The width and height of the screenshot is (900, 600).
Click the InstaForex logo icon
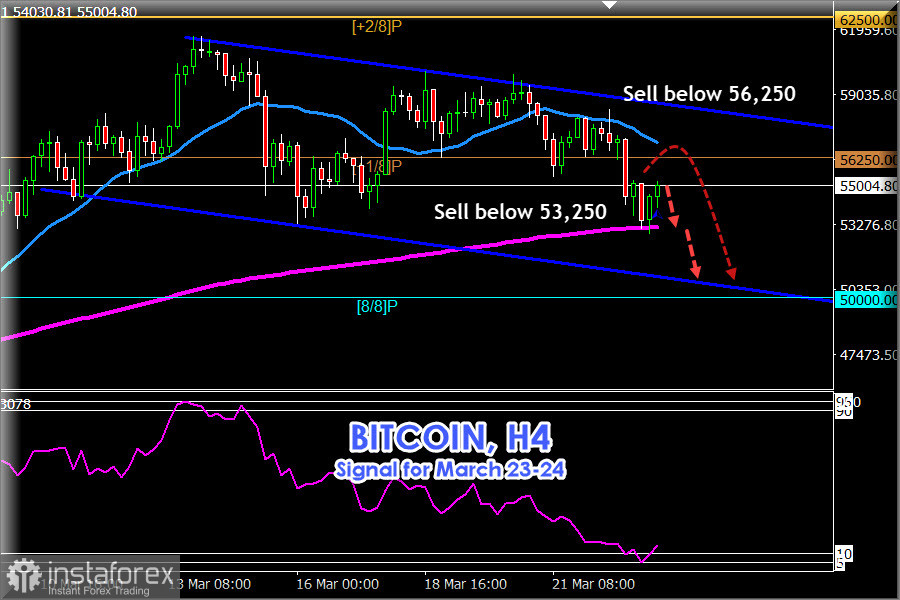coord(21,577)
